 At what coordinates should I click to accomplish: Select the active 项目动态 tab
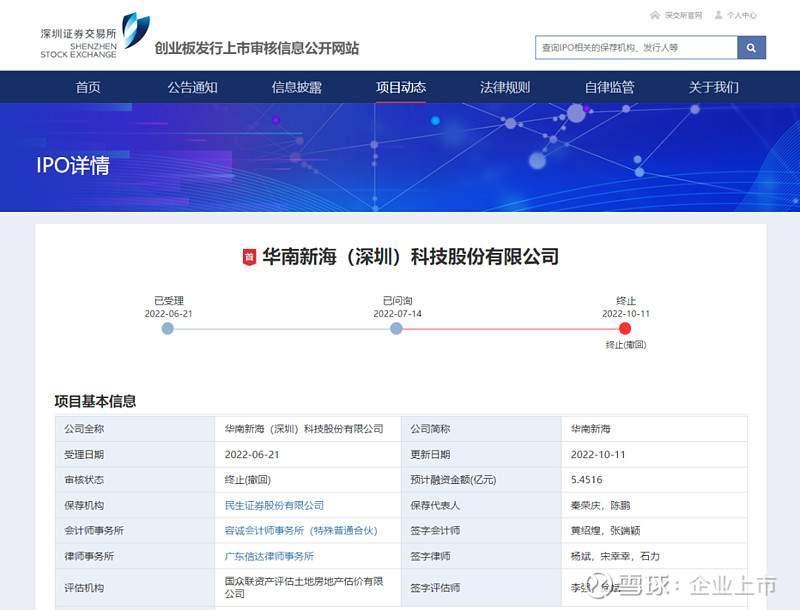pyautogui.click(x=400, y=88)
